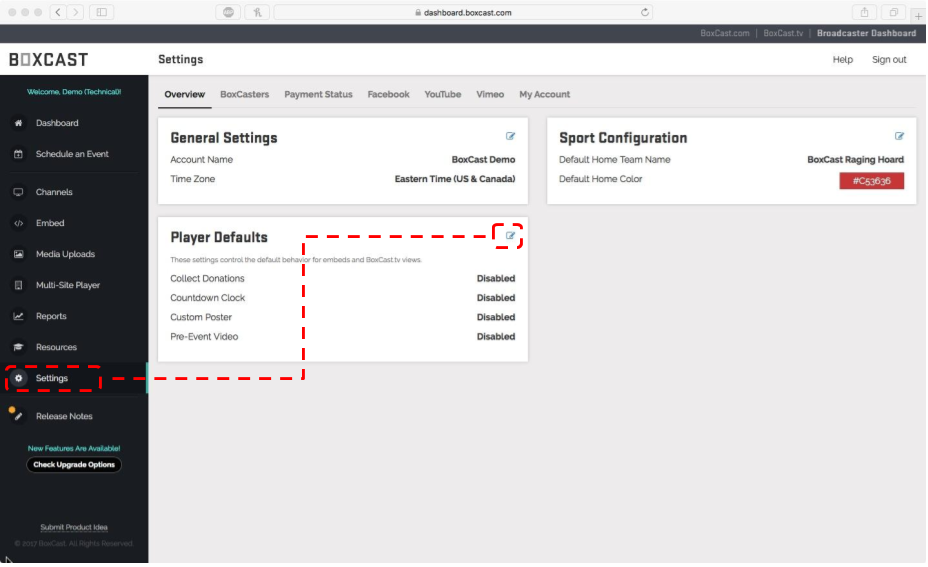Click the #C53636 home color swatch
This screenshot has width=928, height=567.
[871, 181]
